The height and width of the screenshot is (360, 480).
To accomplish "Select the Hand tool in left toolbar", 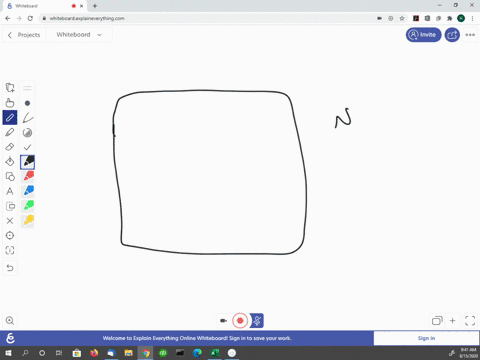I will (10, 103).
